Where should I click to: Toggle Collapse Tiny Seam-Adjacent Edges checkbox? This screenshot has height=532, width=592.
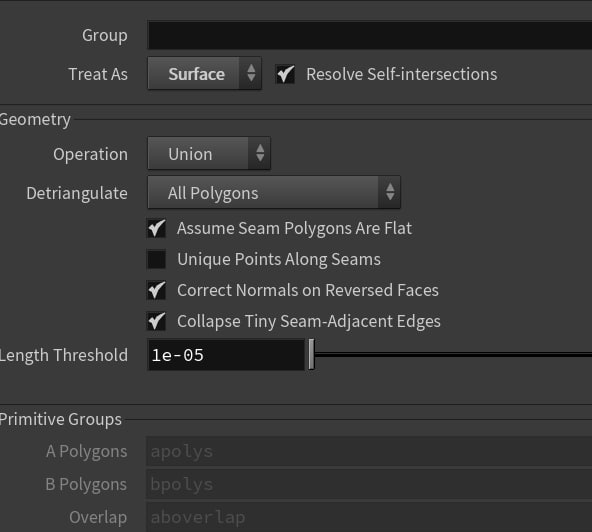coord(156,321)
